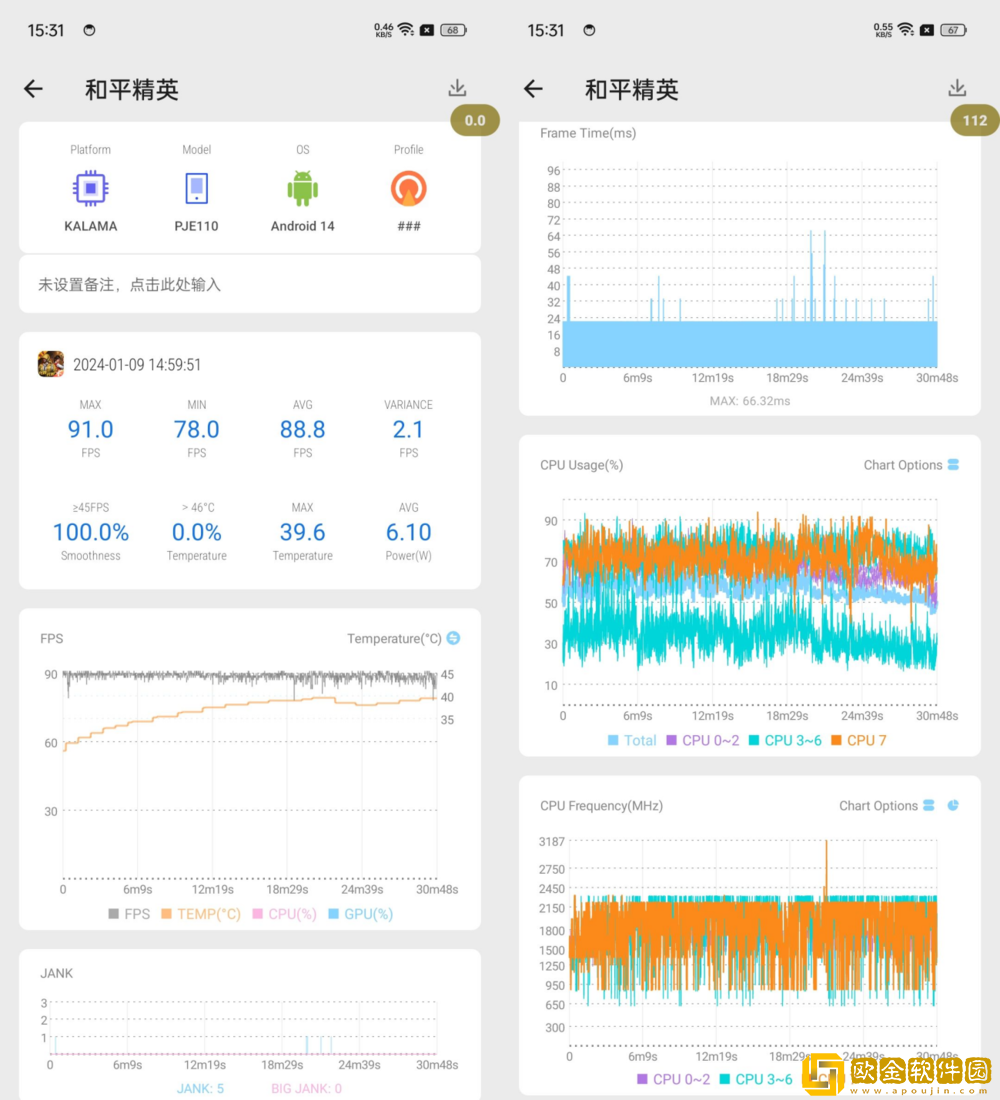Open Chart Options for CPU Frequency
Viewport: 1000px width, 1100px height.
coord(887,806)
